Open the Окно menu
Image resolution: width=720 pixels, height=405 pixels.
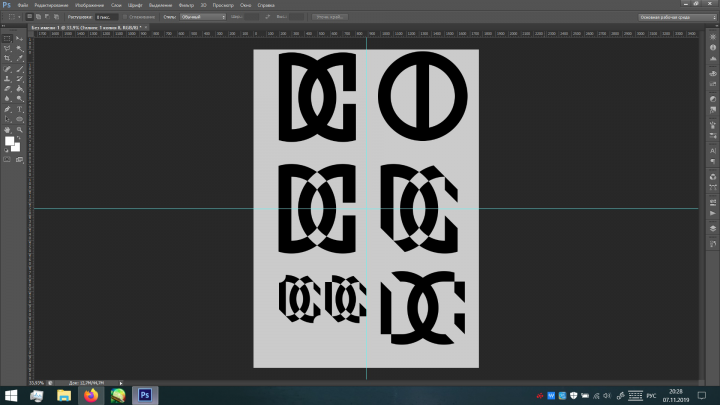pos(246,5)
